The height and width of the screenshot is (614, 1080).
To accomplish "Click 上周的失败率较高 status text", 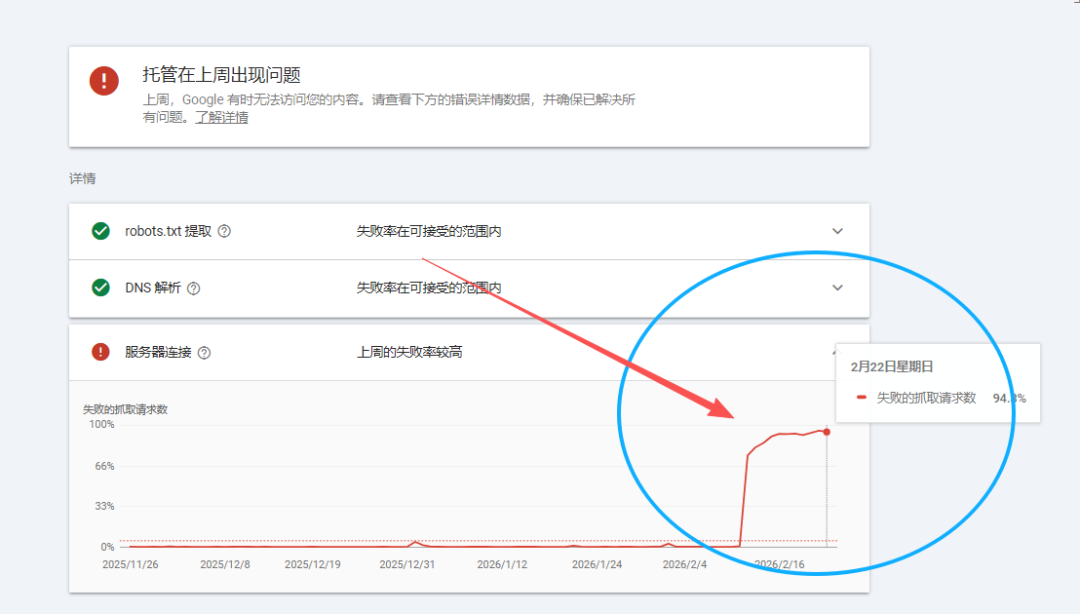I will [409, 352].
